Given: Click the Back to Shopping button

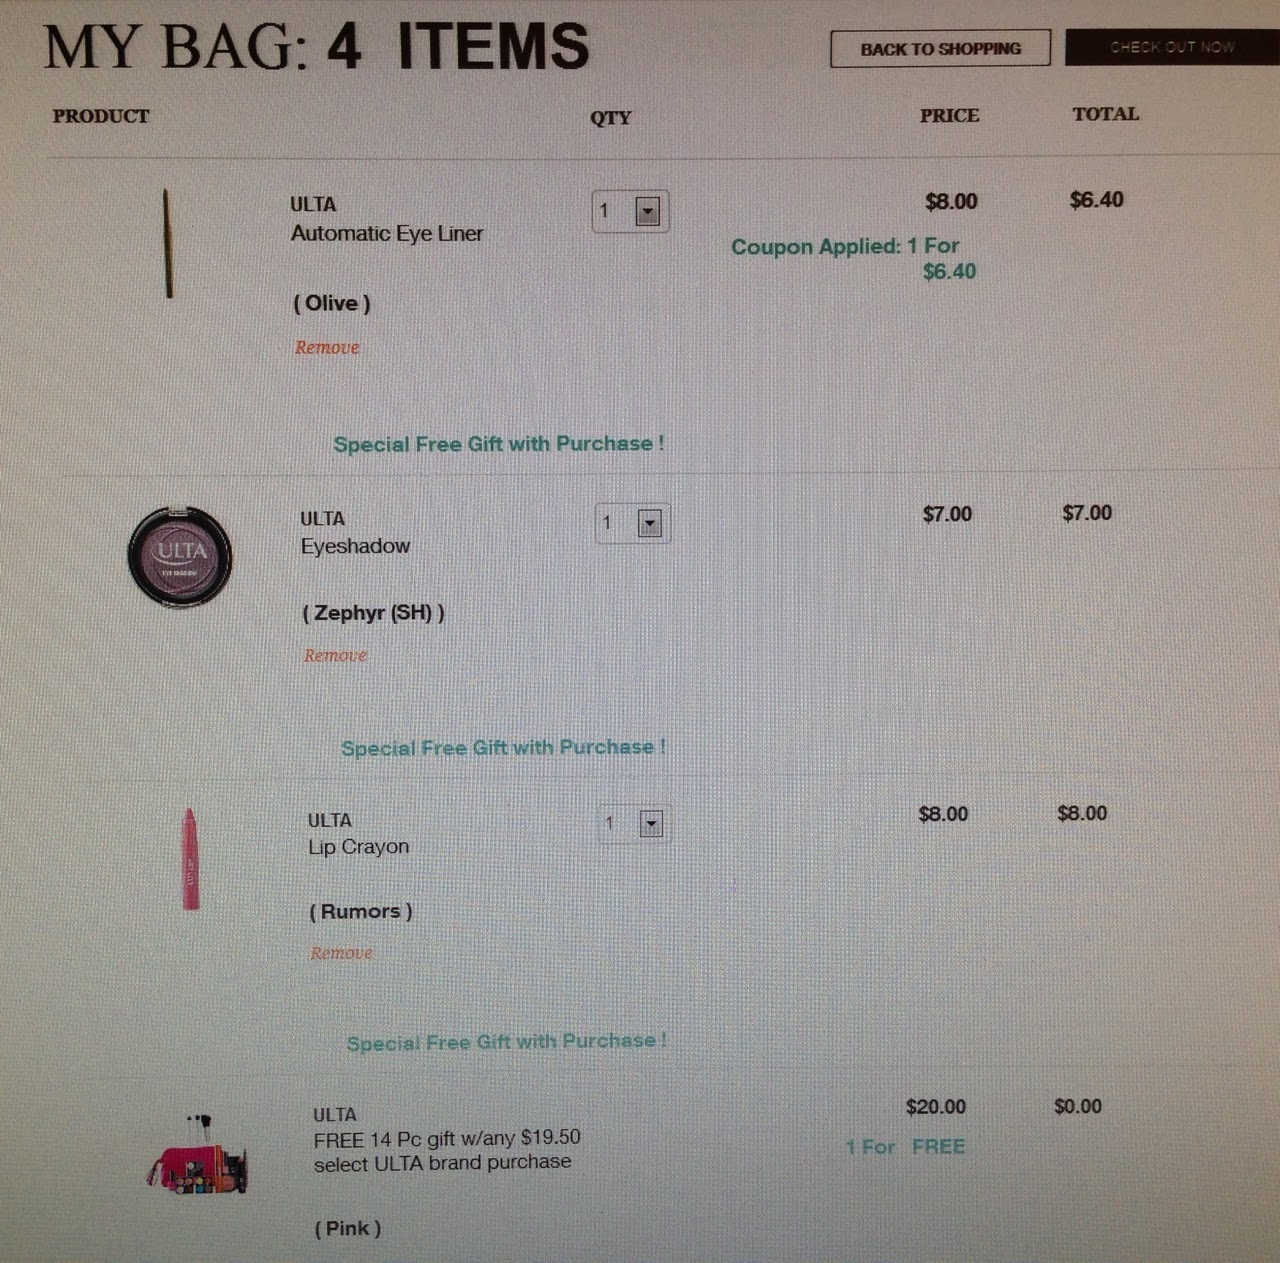Looking at the screenshot, I should pos(940,48).
